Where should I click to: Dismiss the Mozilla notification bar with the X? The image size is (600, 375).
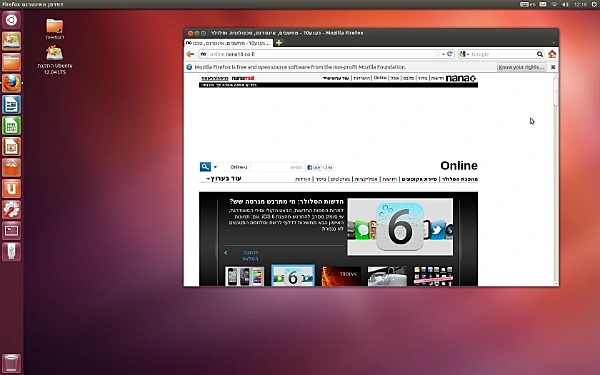tap(553, 67)
